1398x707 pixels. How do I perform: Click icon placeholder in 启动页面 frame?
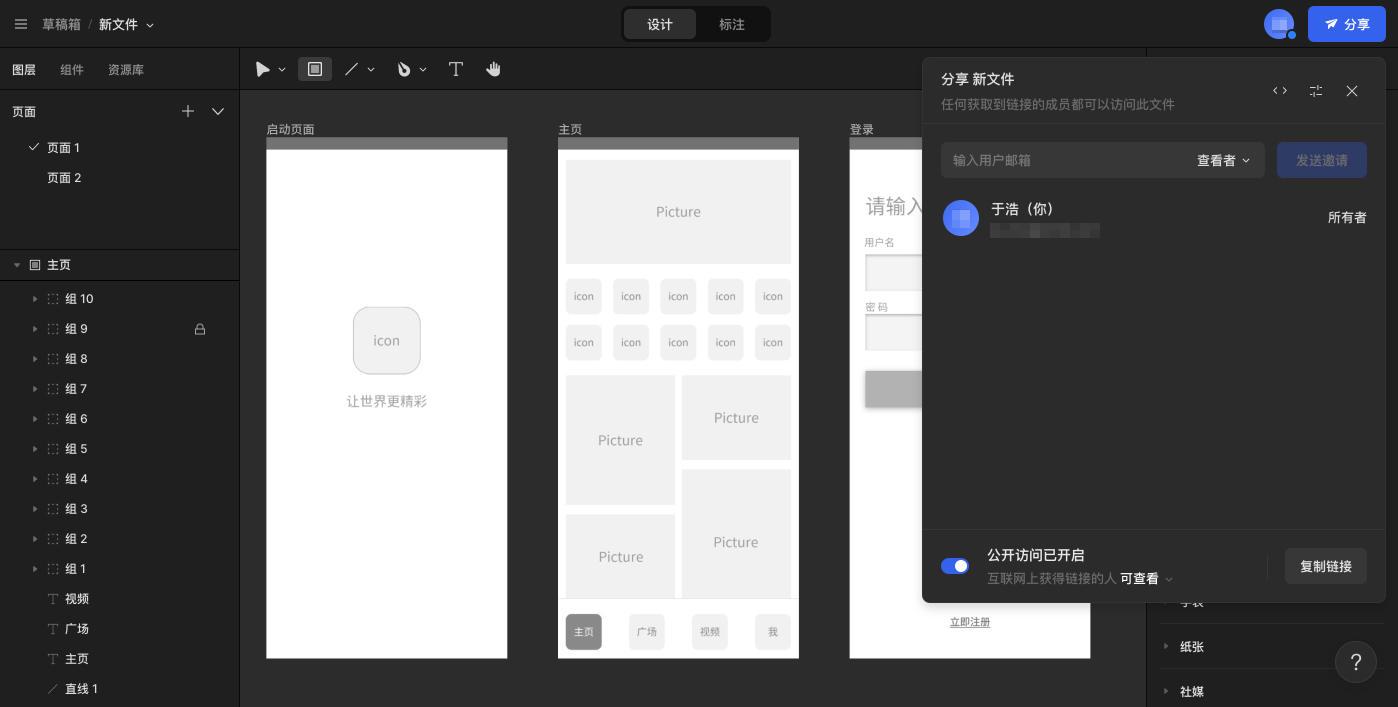(x=387, y=340)
